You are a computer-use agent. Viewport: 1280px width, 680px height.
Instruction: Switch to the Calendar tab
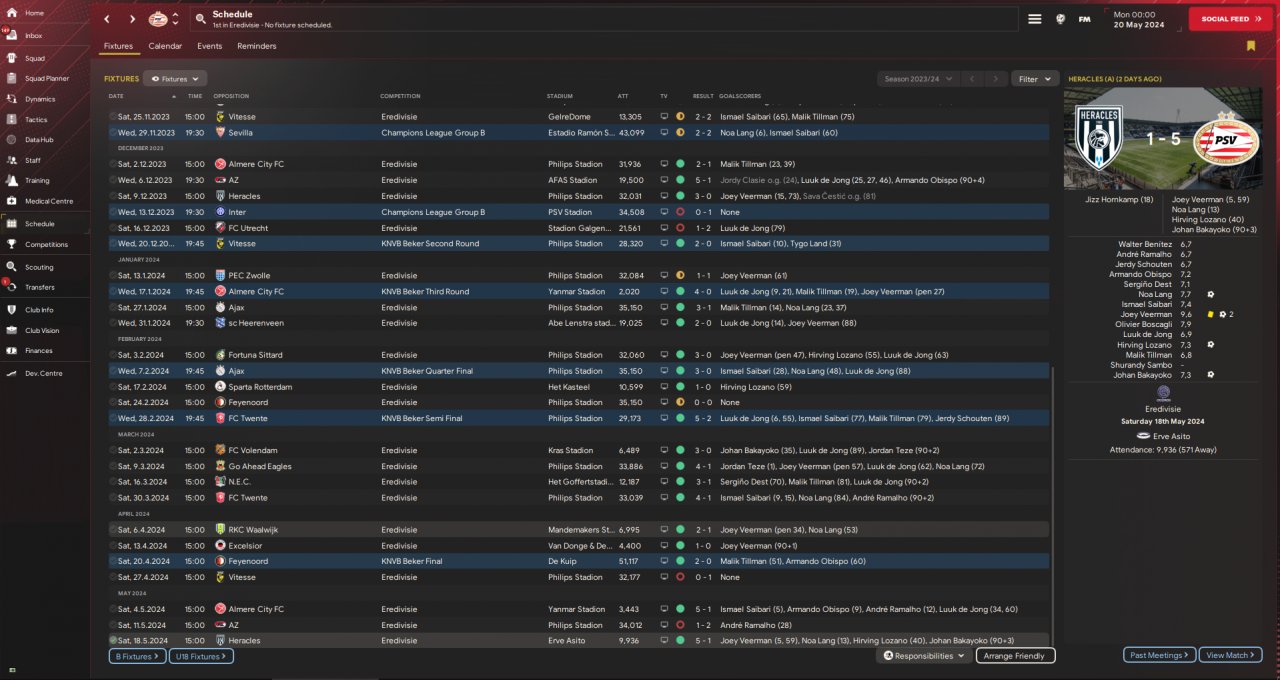coord(165,46)
